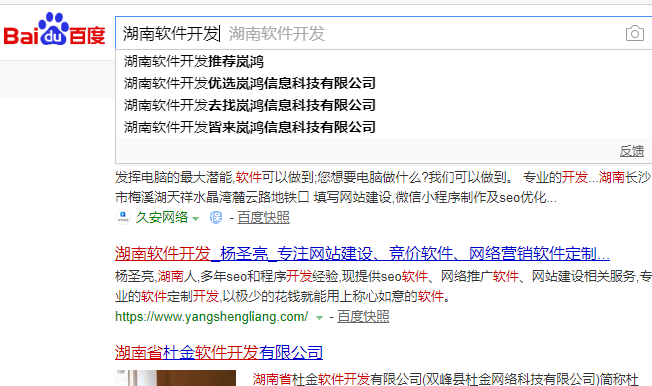Open result 湖南软件开发_杨圣亮_专注网站建设
This screenshot has width=652, height=386.
[x=362, y=253]
